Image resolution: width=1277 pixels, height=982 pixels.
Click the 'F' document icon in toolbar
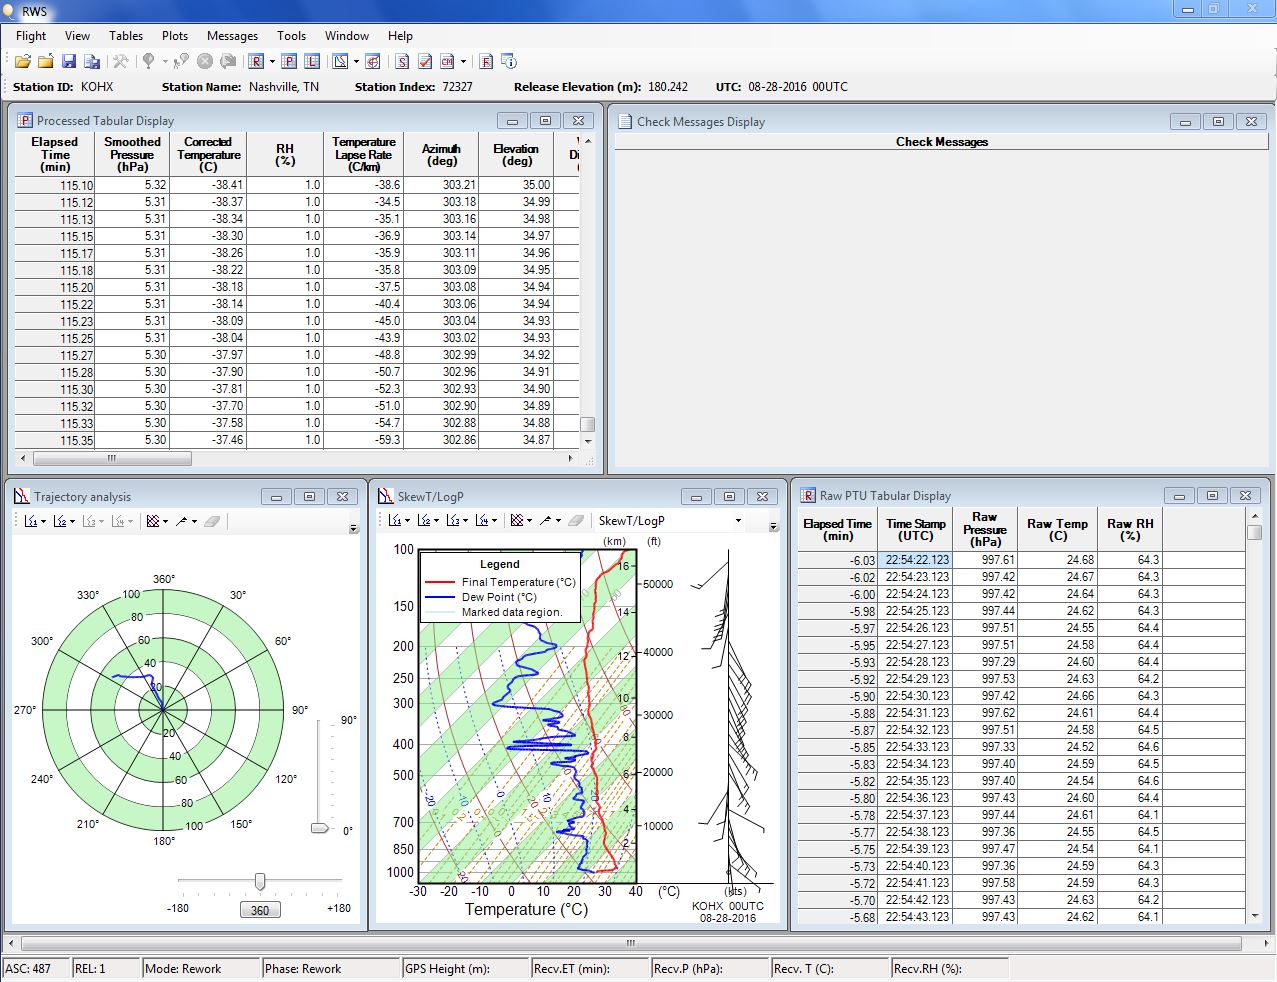click(x=486, y=62)
